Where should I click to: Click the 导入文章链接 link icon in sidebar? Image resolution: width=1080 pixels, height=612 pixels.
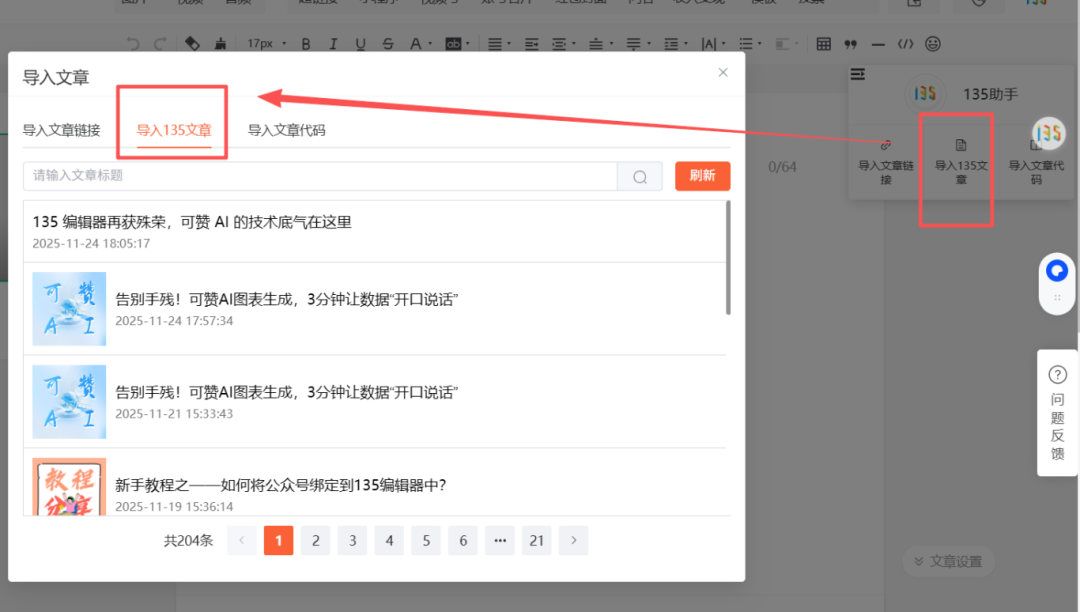886,146
